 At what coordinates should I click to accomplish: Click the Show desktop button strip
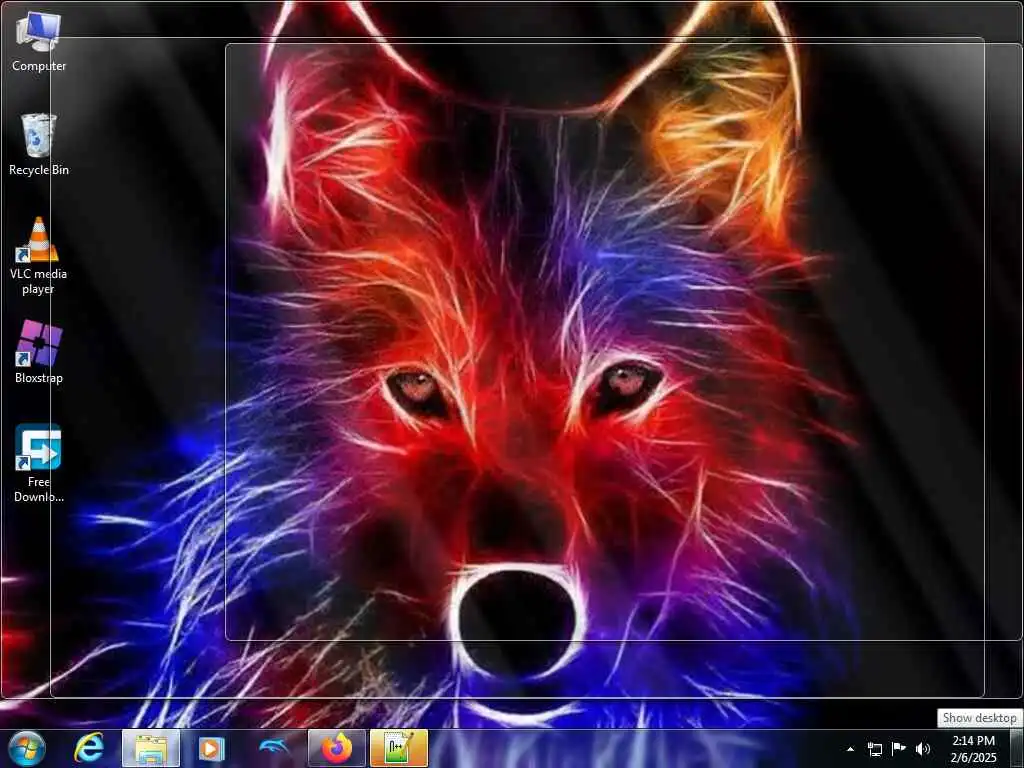pos(1016,748)
